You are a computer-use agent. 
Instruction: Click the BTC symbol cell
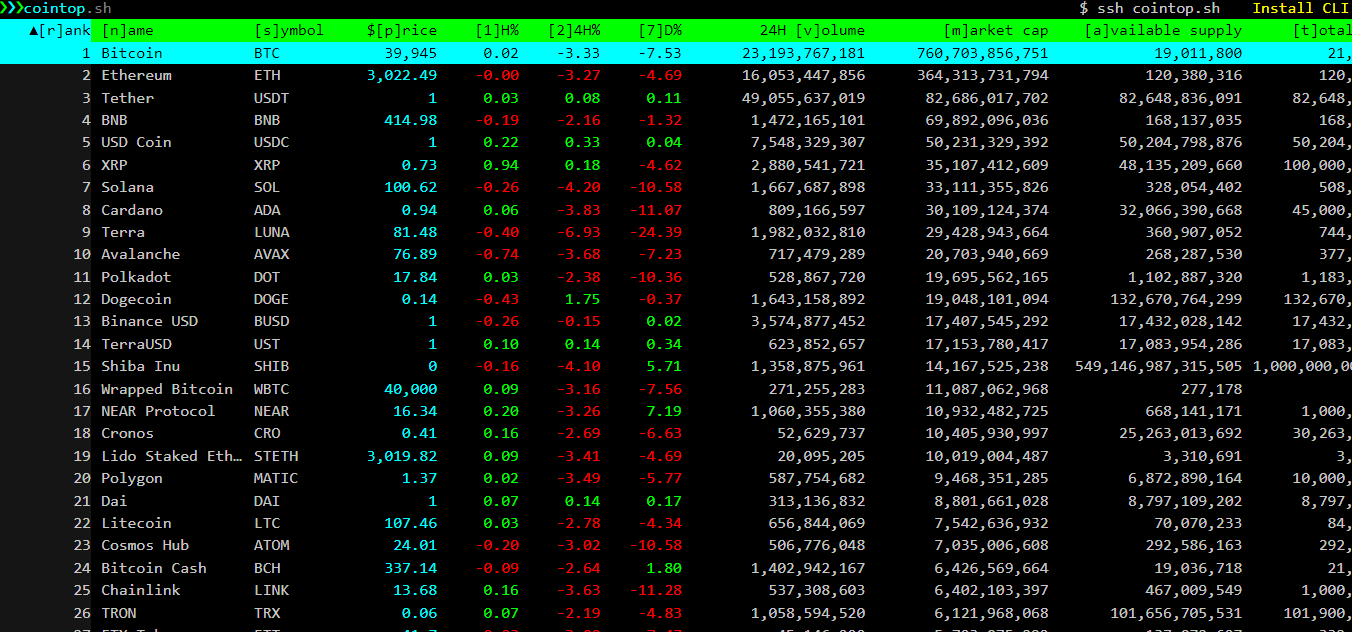coord(267,53)
